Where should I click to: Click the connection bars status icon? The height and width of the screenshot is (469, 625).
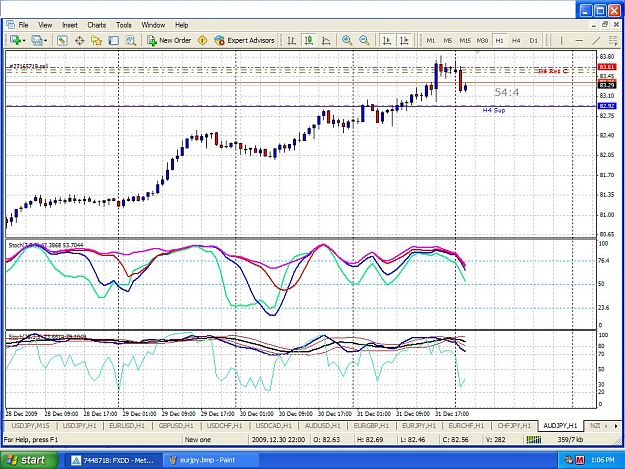coord(533,440)
